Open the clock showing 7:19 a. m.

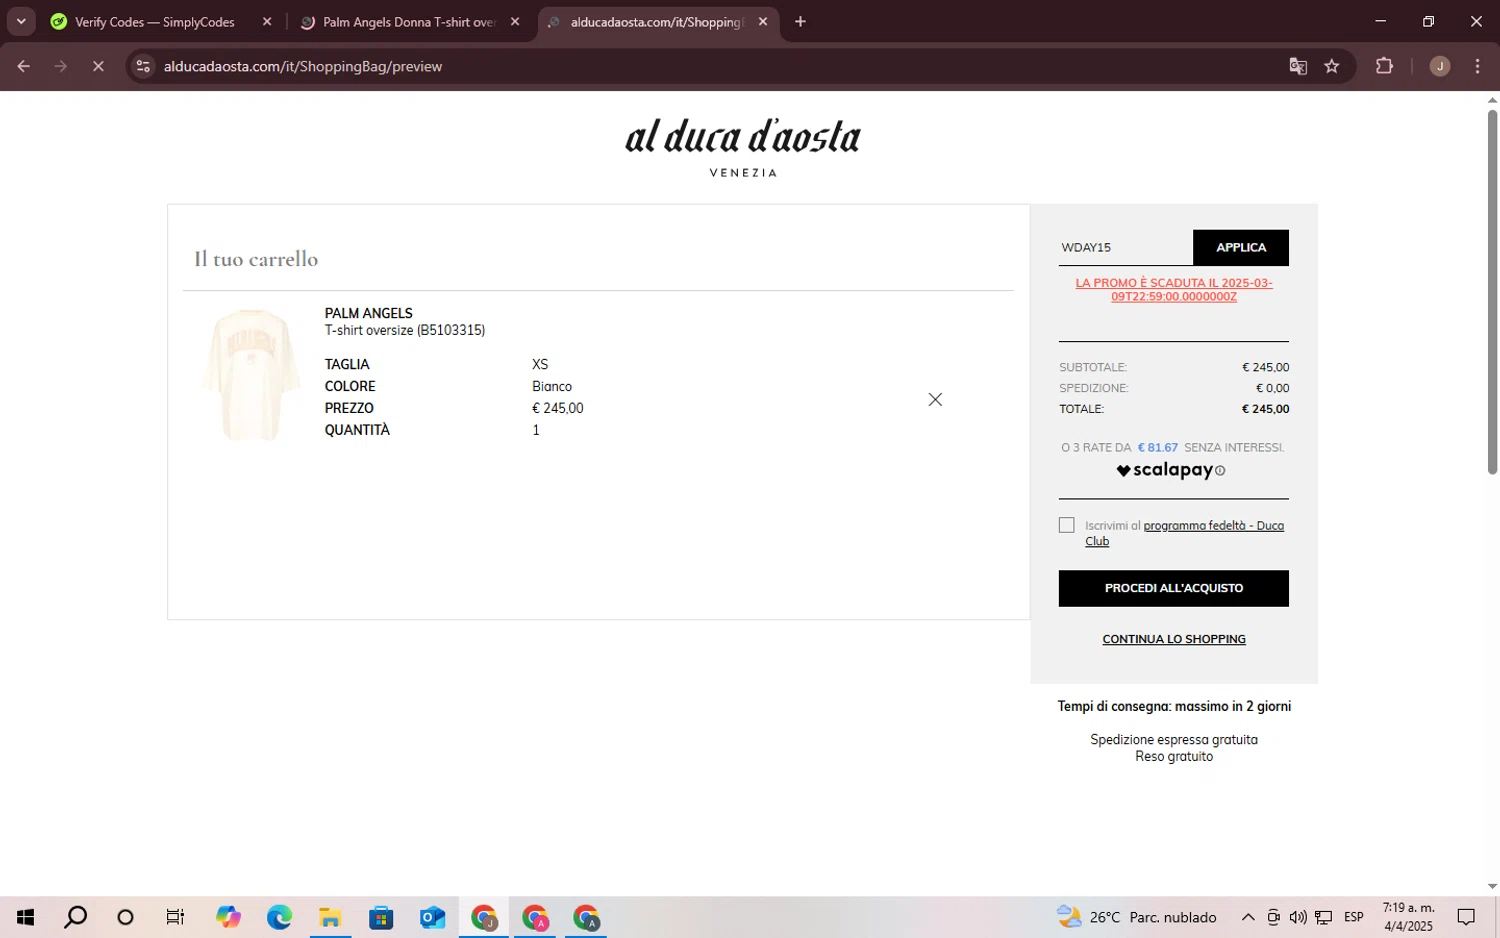[1408, 917]
